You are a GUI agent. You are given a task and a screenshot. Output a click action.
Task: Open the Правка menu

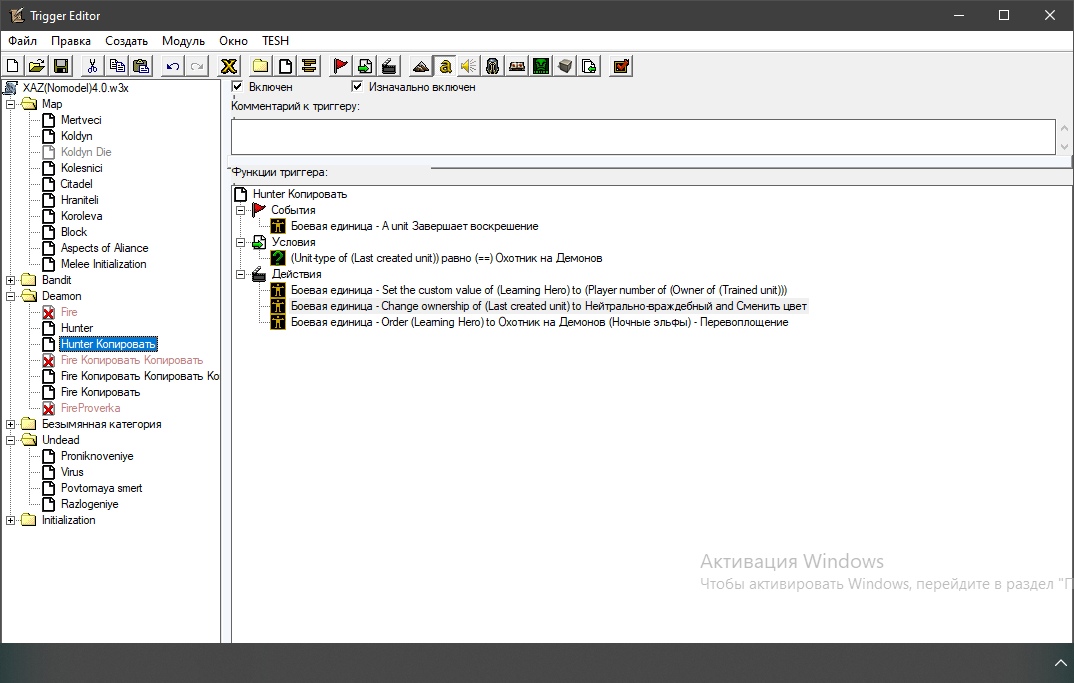[71, 40]
